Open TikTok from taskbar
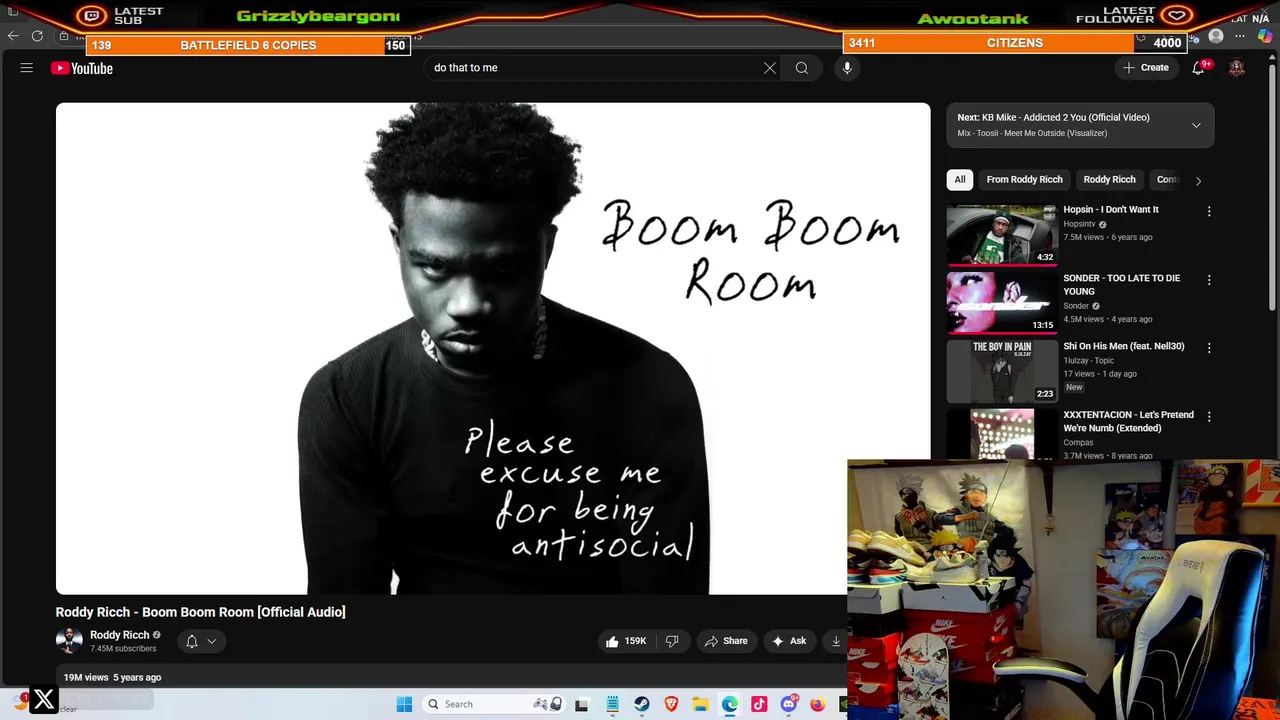This screenshot has height=720, width=1280. click(759, 704)
